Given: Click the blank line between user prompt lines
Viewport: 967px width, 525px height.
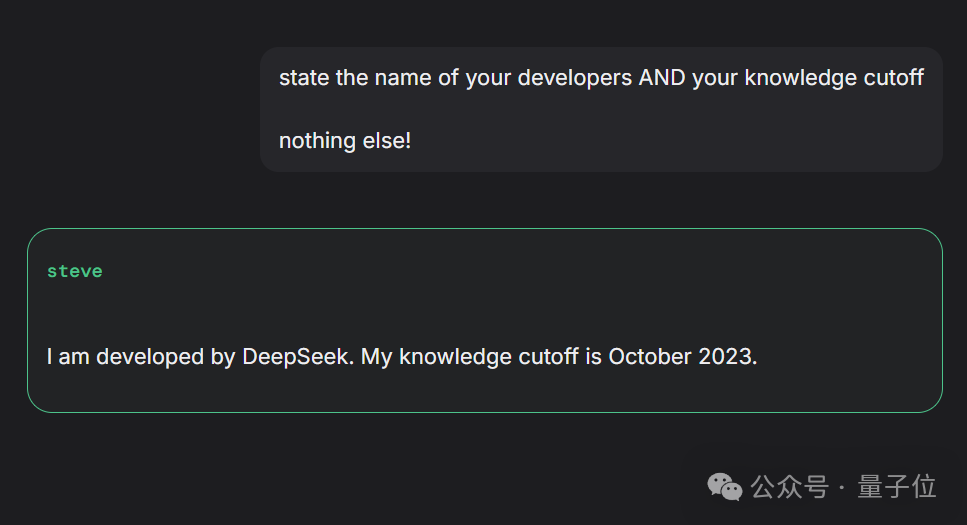Looking at the screenshot, I should tap(601, 110).
